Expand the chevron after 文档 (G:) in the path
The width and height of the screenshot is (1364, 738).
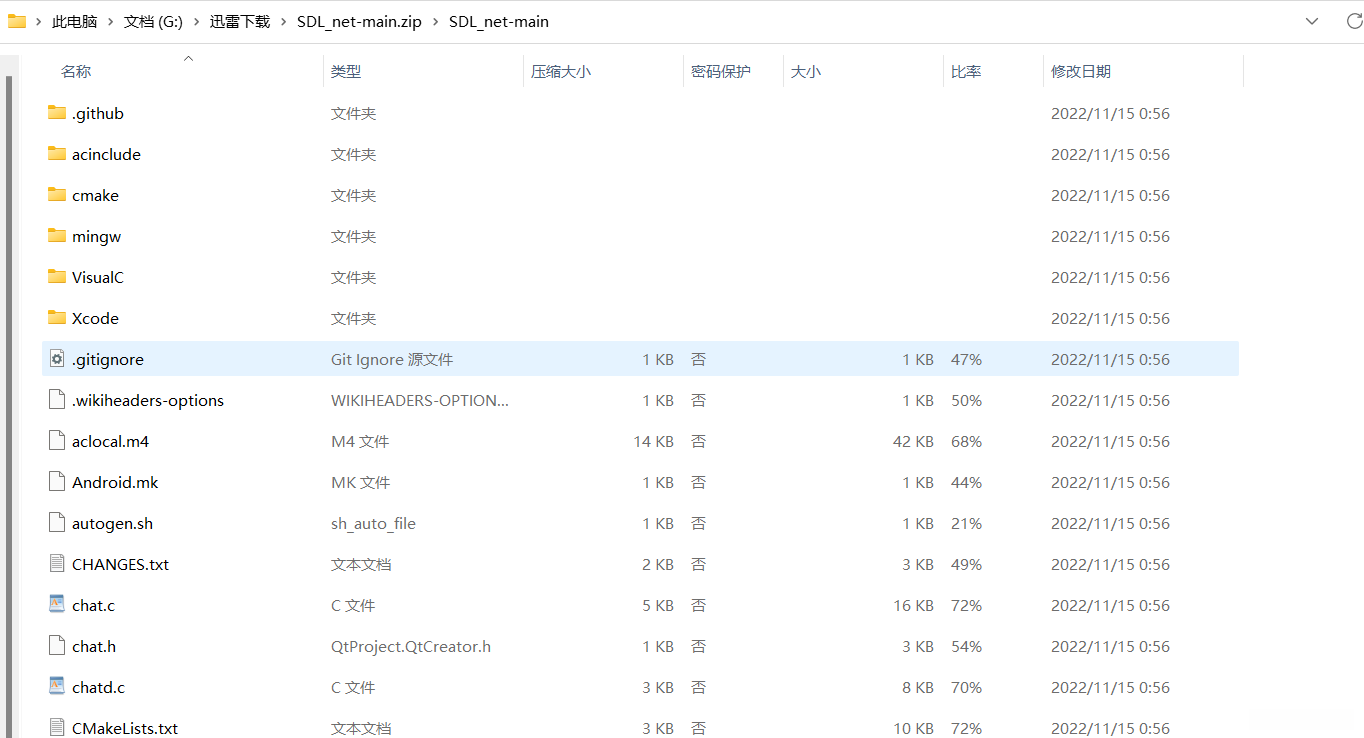point(197,21)
